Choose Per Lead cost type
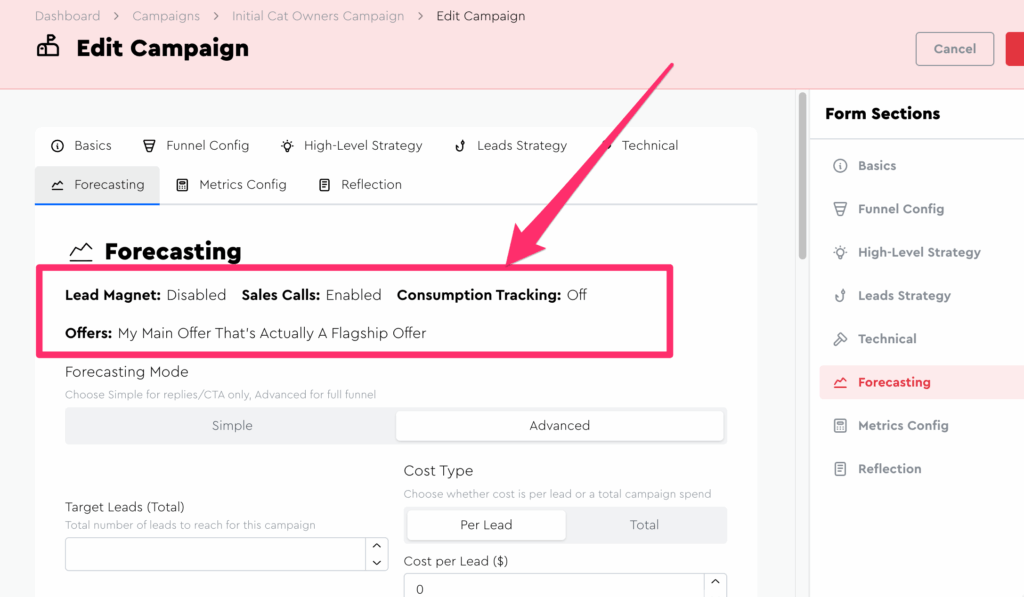The width and height of the screenshot is (1024, 597). point(486,525)
